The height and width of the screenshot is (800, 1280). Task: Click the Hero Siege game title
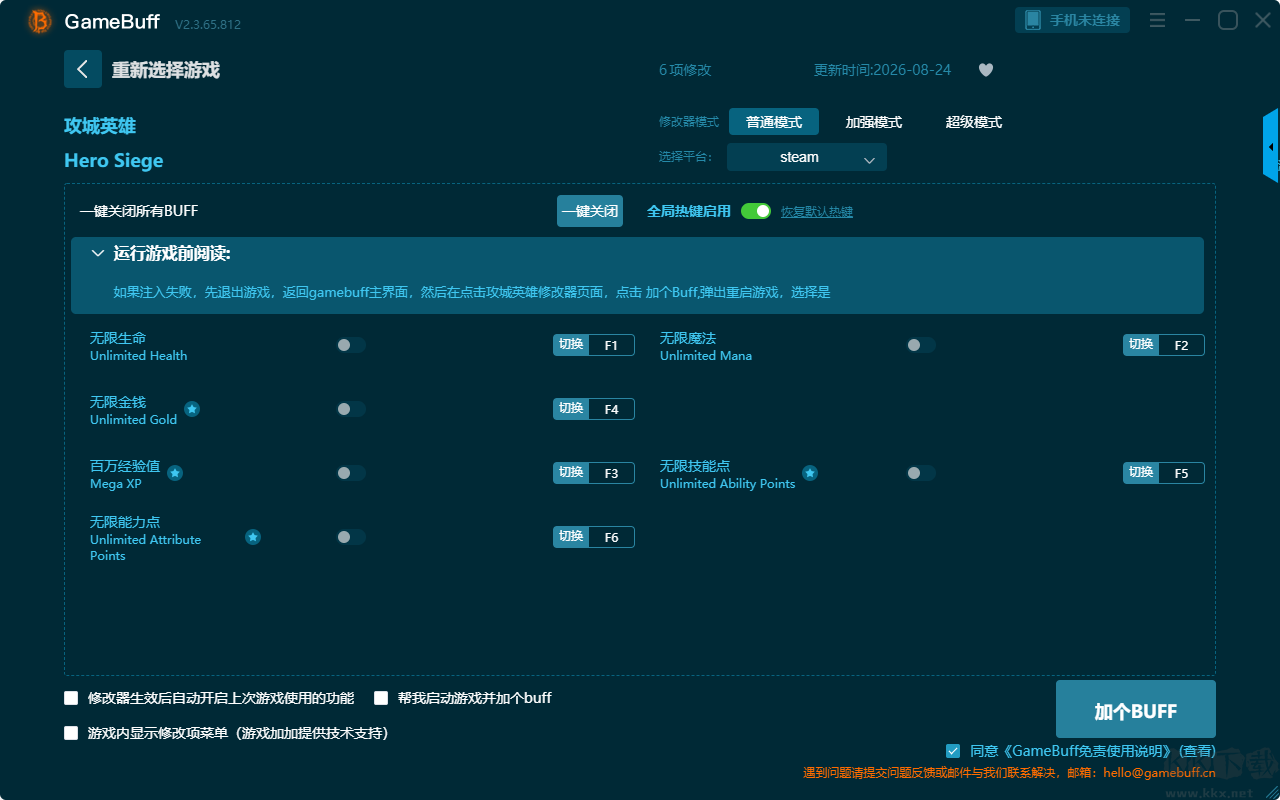point(114,161)
